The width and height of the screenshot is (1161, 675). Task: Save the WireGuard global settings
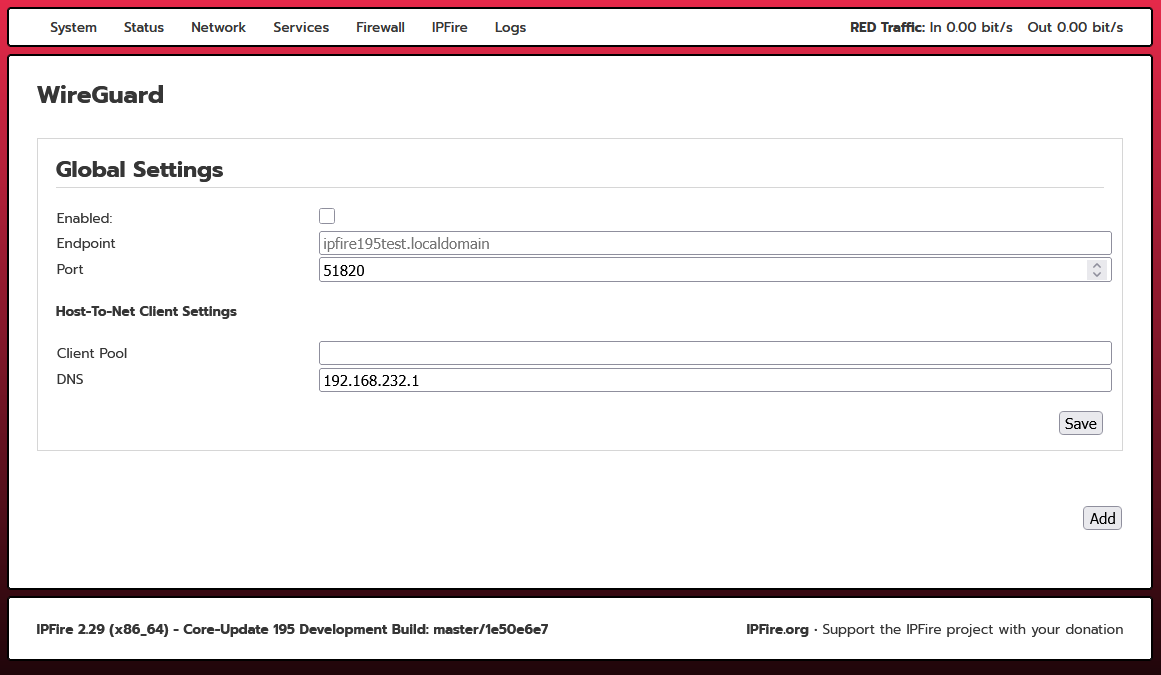click(1080, 423)
